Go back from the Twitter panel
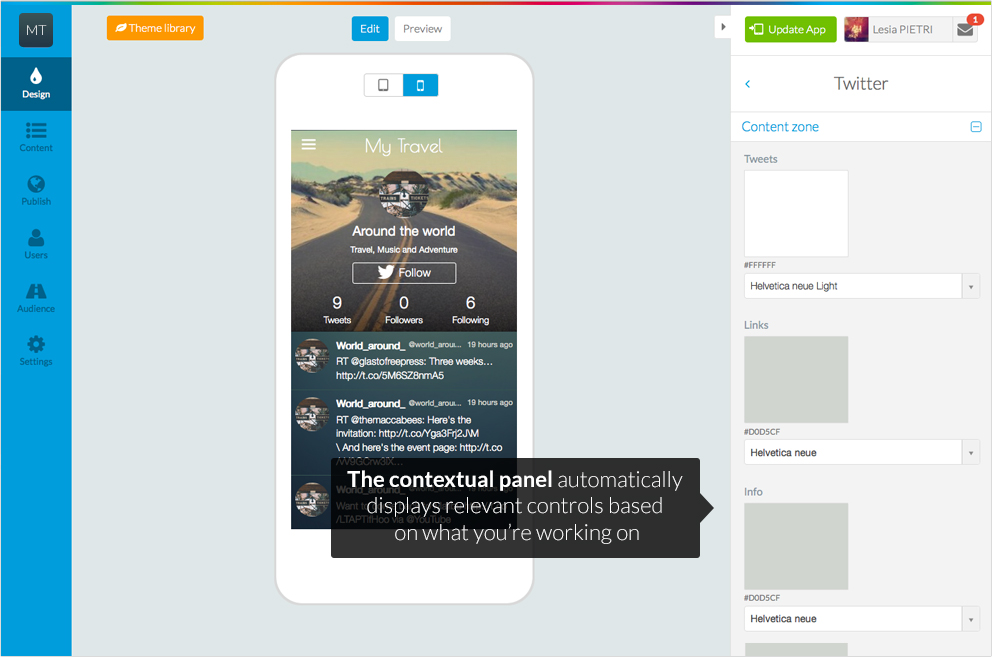 tap(748, 84)
